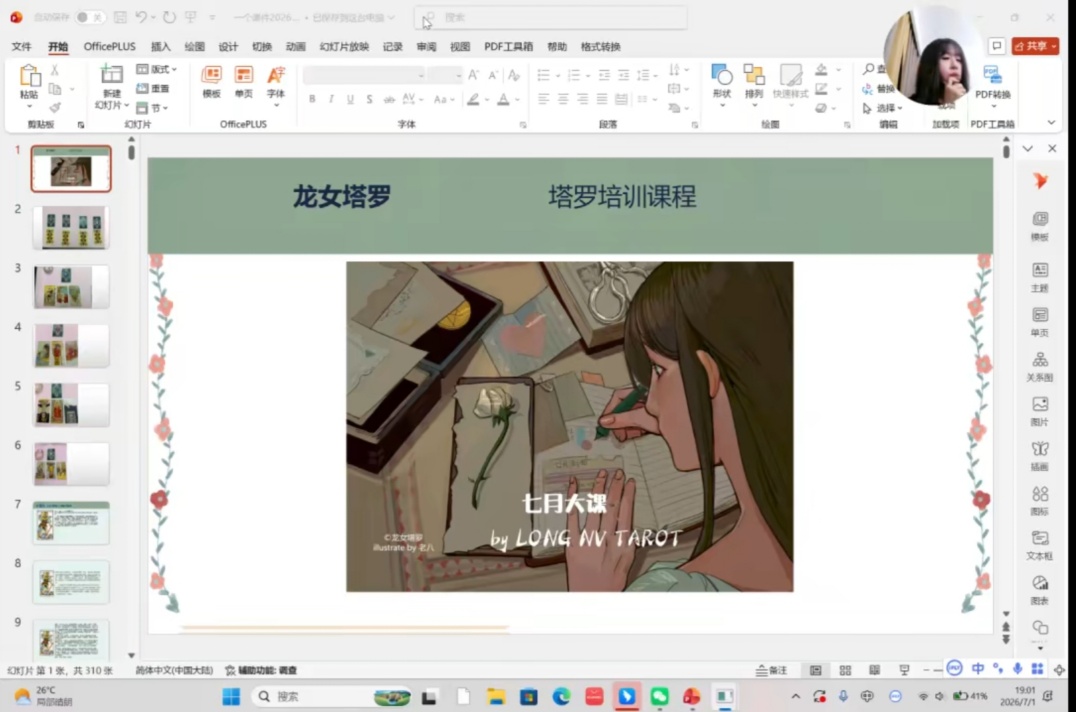
Task: Click the Format Painter brush icon
Action: click(55, 107)
